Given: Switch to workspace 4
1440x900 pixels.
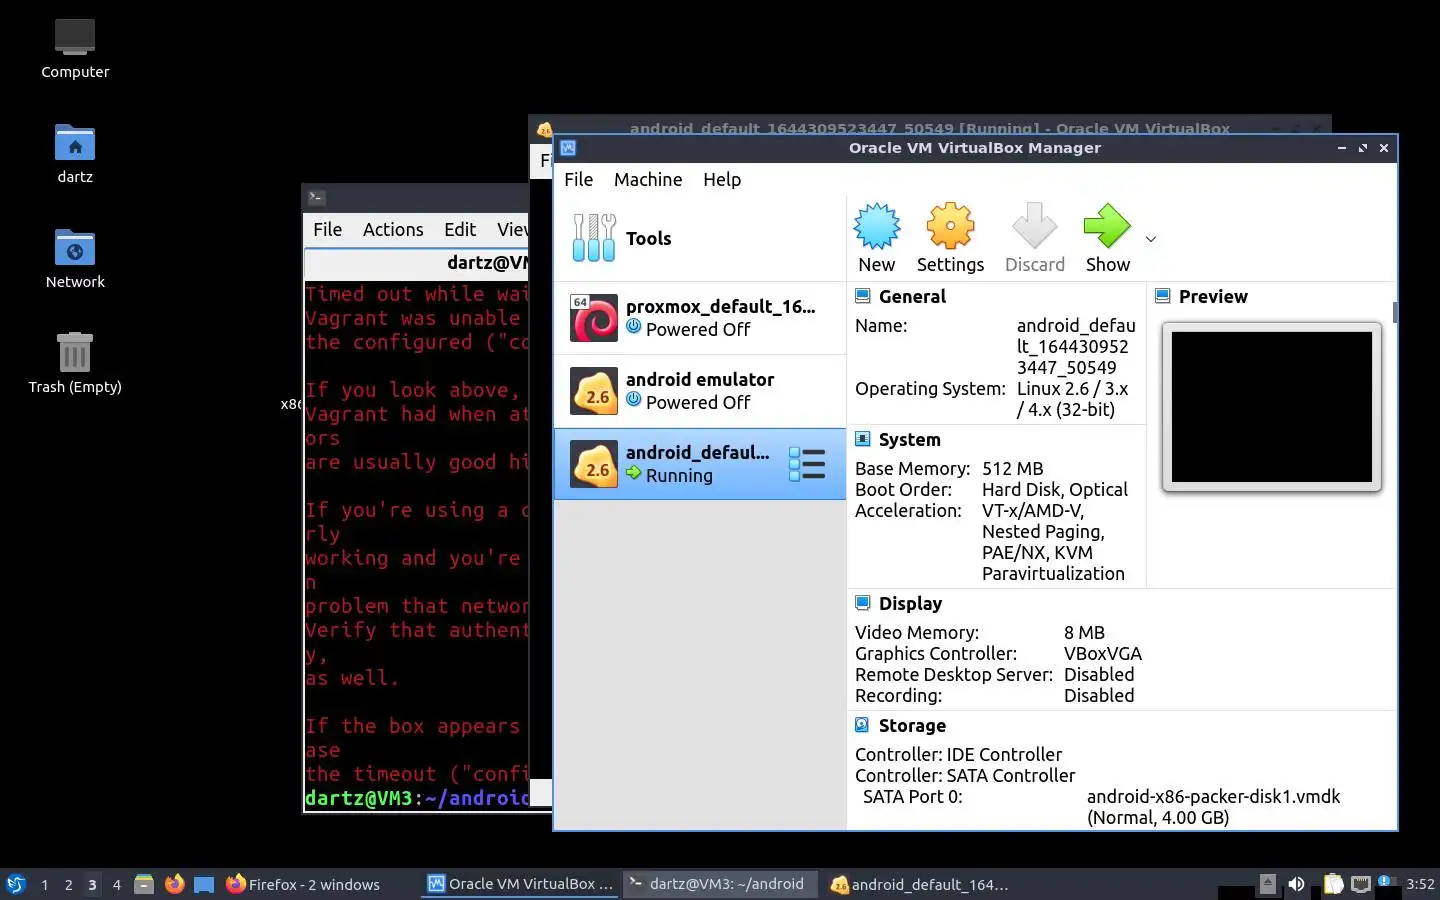Looking at the screenshot, I should tap(116, 884).
